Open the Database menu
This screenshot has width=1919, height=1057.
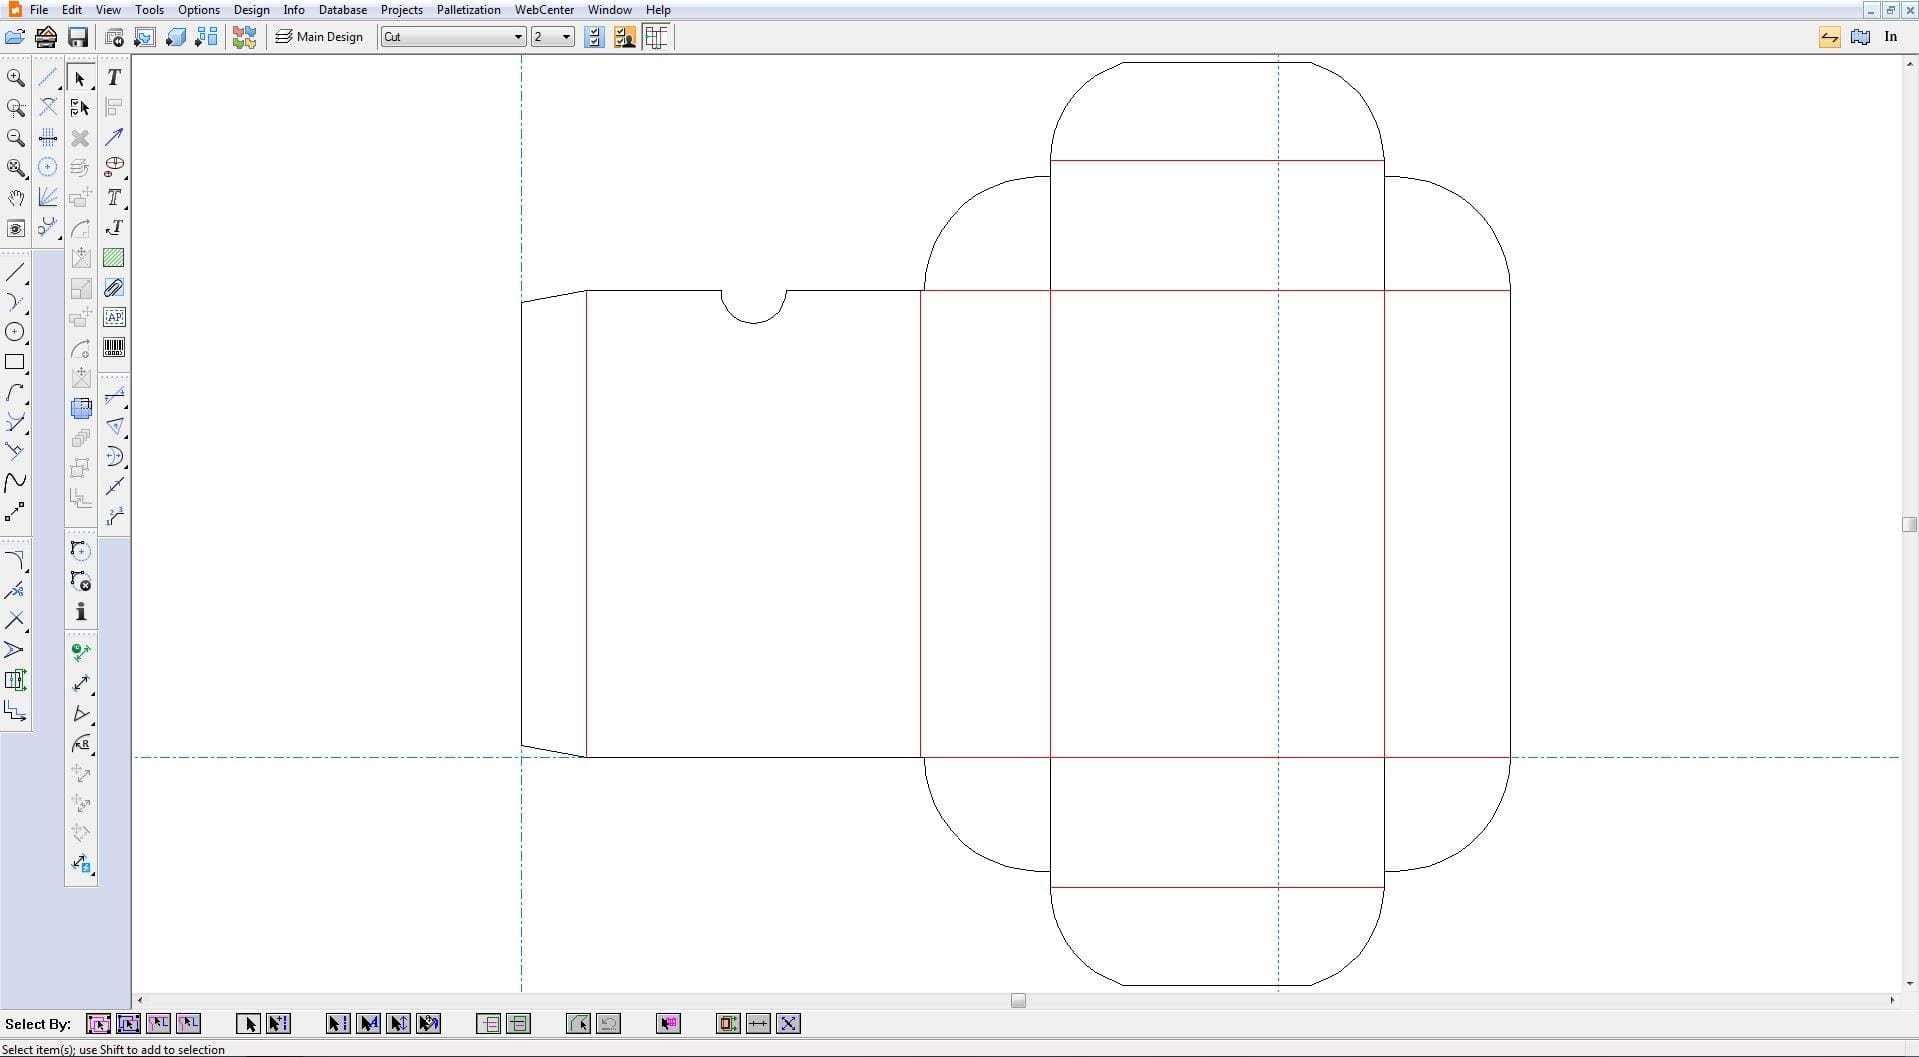click(x=342, y=10)
